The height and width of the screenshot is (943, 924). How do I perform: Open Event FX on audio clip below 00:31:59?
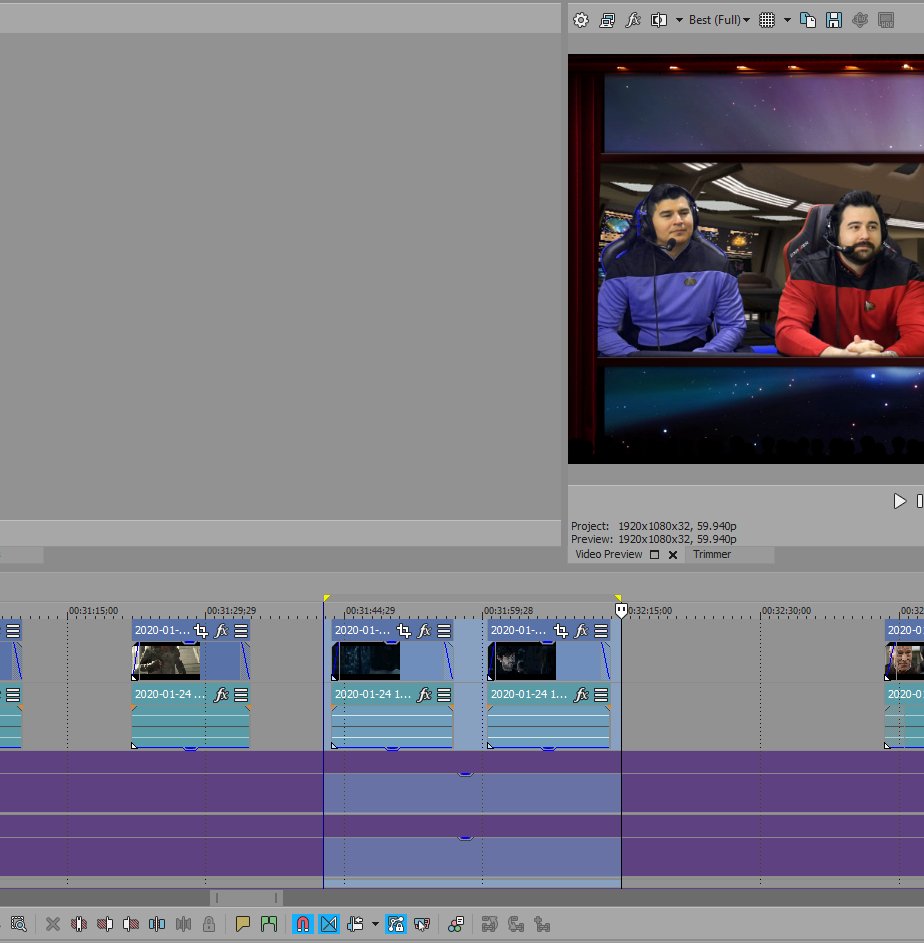click(x=581, y=695)
